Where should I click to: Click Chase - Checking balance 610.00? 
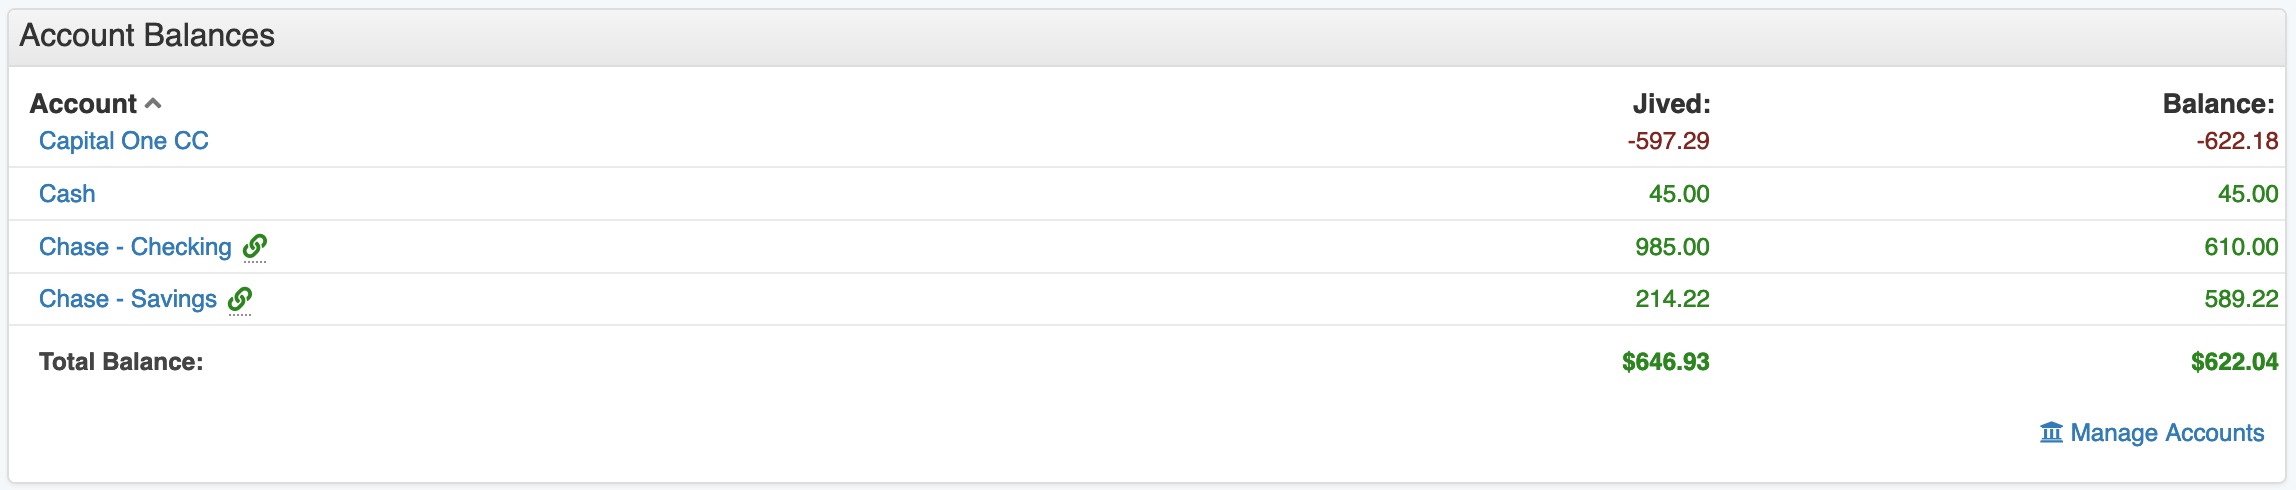2240,247
